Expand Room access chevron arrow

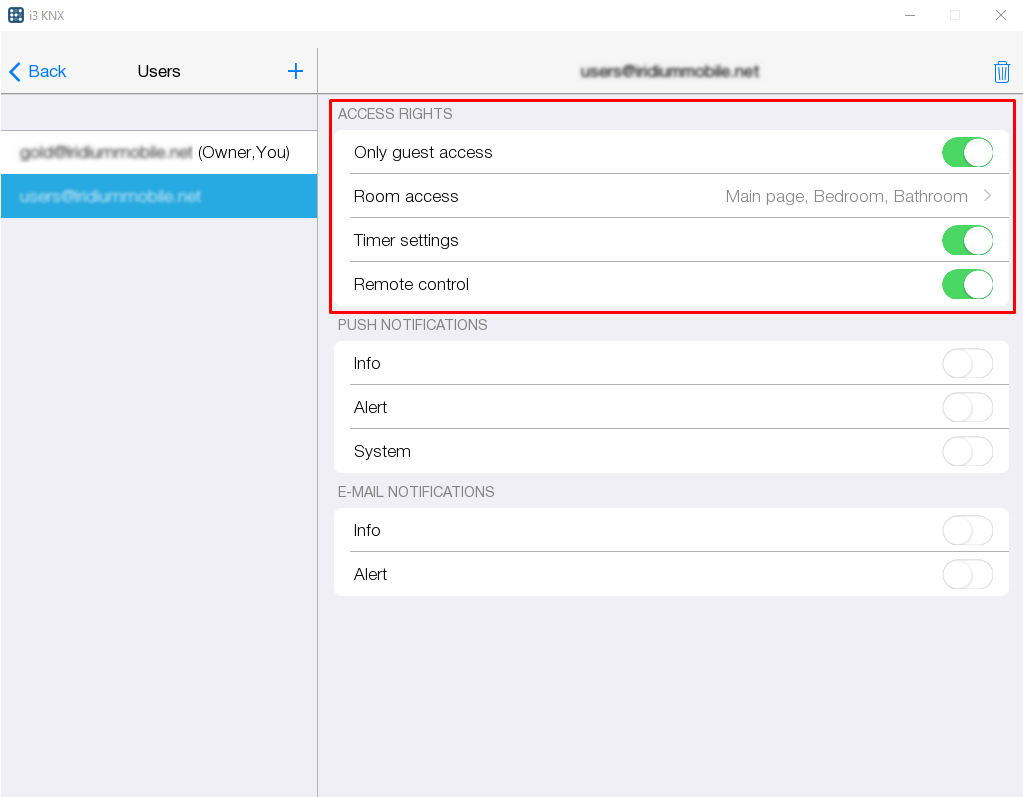pos(988,197)
